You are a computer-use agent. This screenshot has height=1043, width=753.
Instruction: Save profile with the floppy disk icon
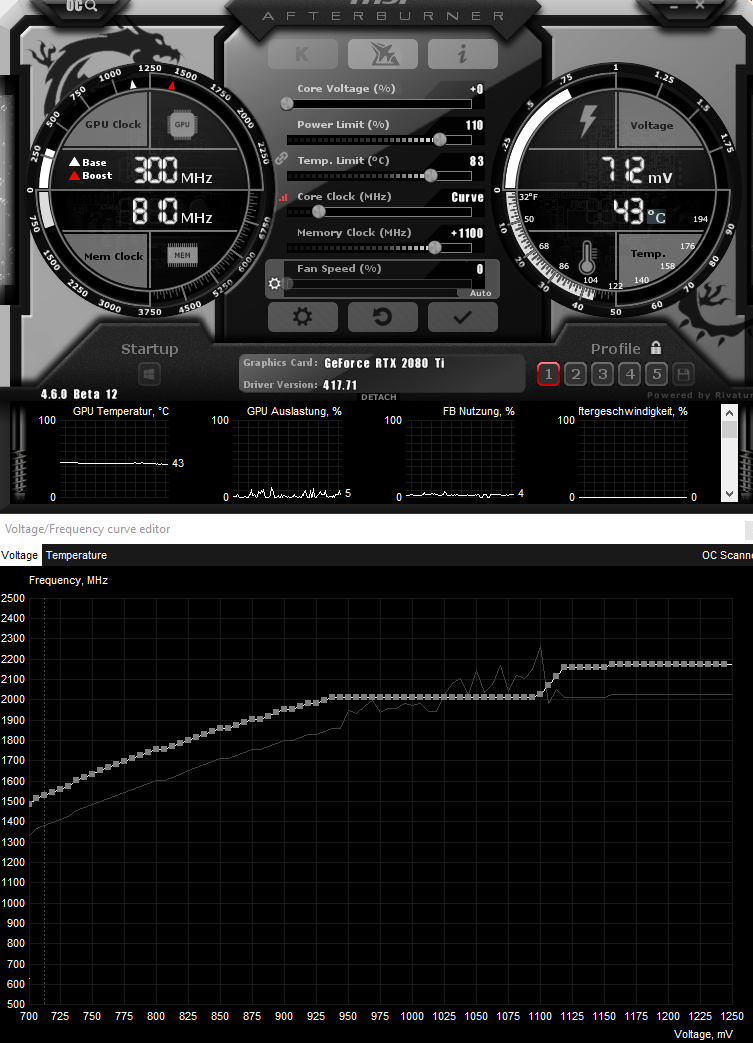[x=683, y=374]
